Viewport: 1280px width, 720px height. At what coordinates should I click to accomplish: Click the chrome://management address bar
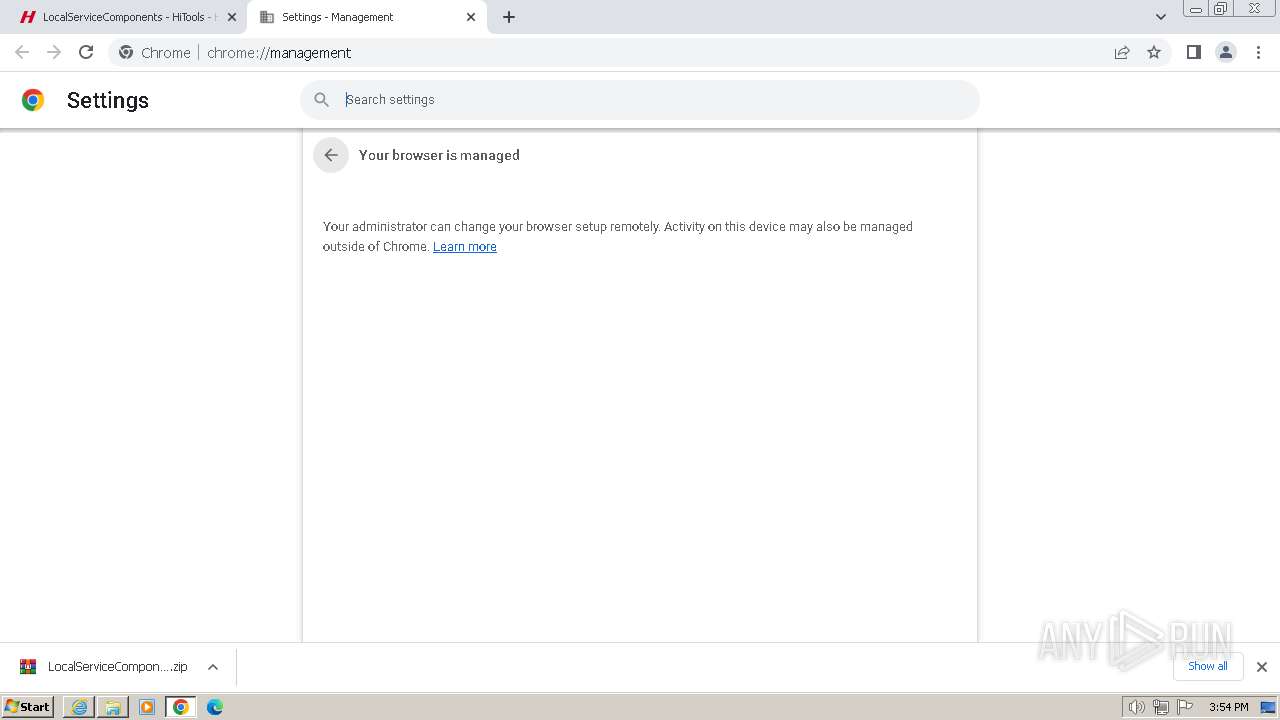tap(640, 53)
